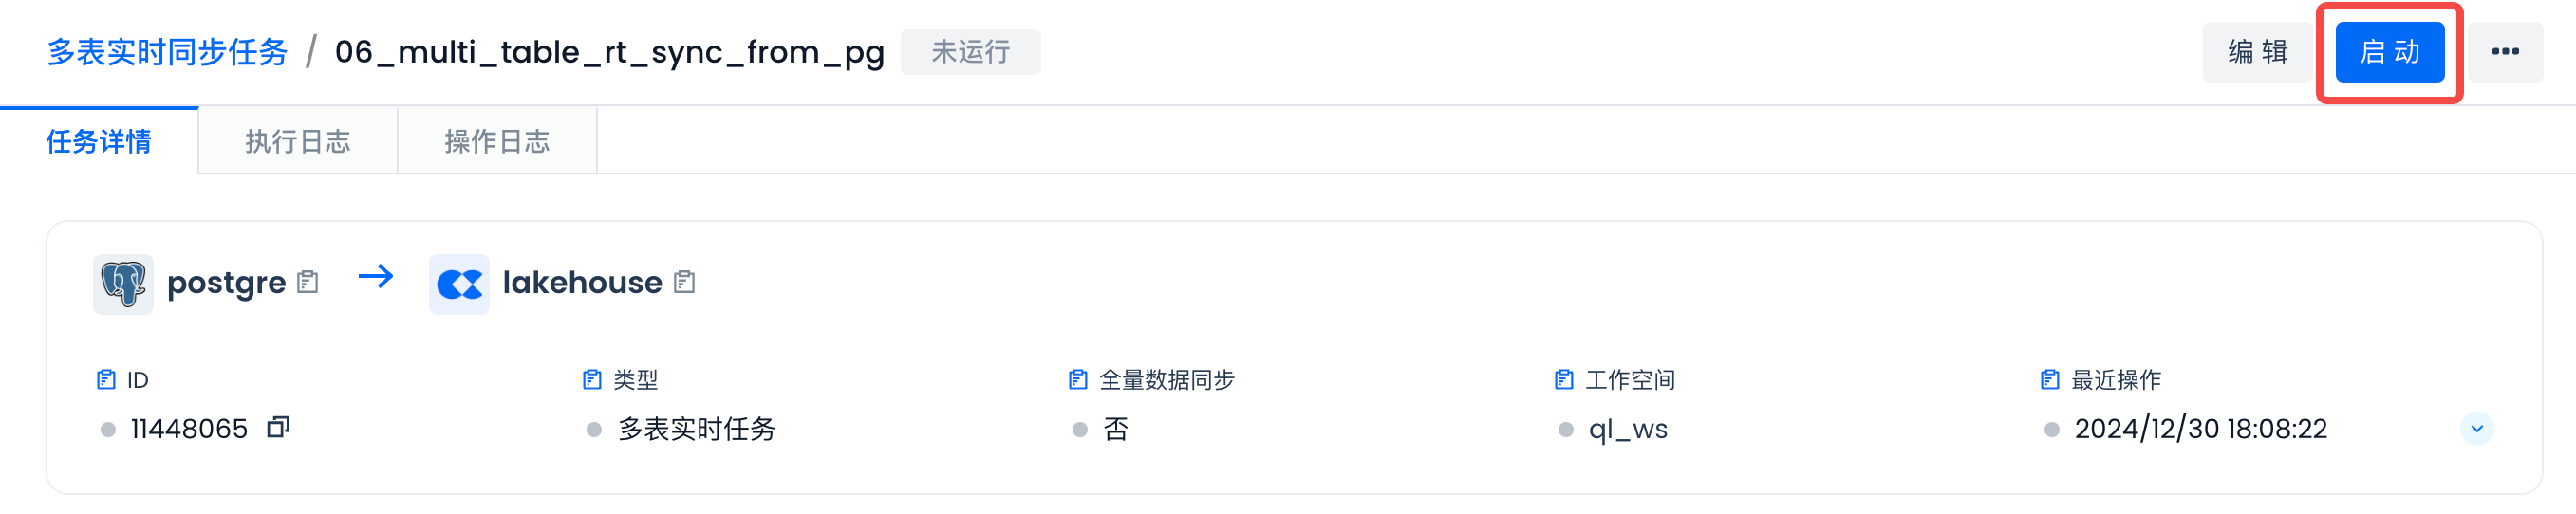The width and height of the screenshot is (2576, 514).
Task: Click the clipboard icon beside 全量数据同步 label
Action: pyautogui.click(x=1078, y=380)
